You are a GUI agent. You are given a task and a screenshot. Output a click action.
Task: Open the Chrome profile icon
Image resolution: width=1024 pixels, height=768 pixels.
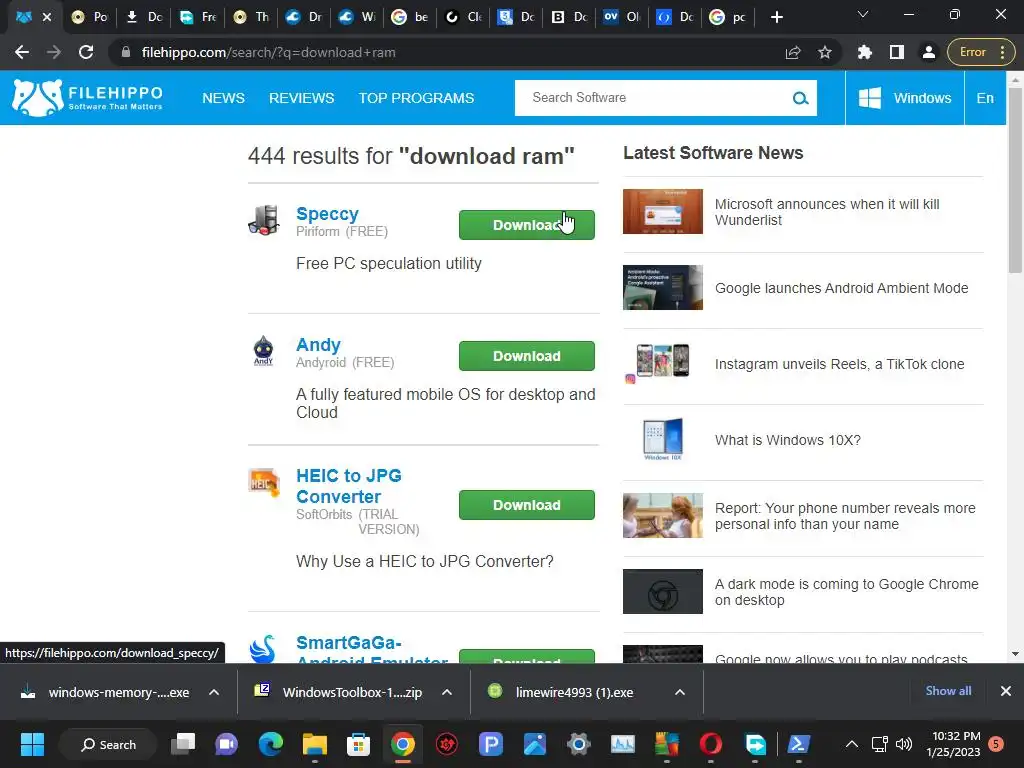929,52
